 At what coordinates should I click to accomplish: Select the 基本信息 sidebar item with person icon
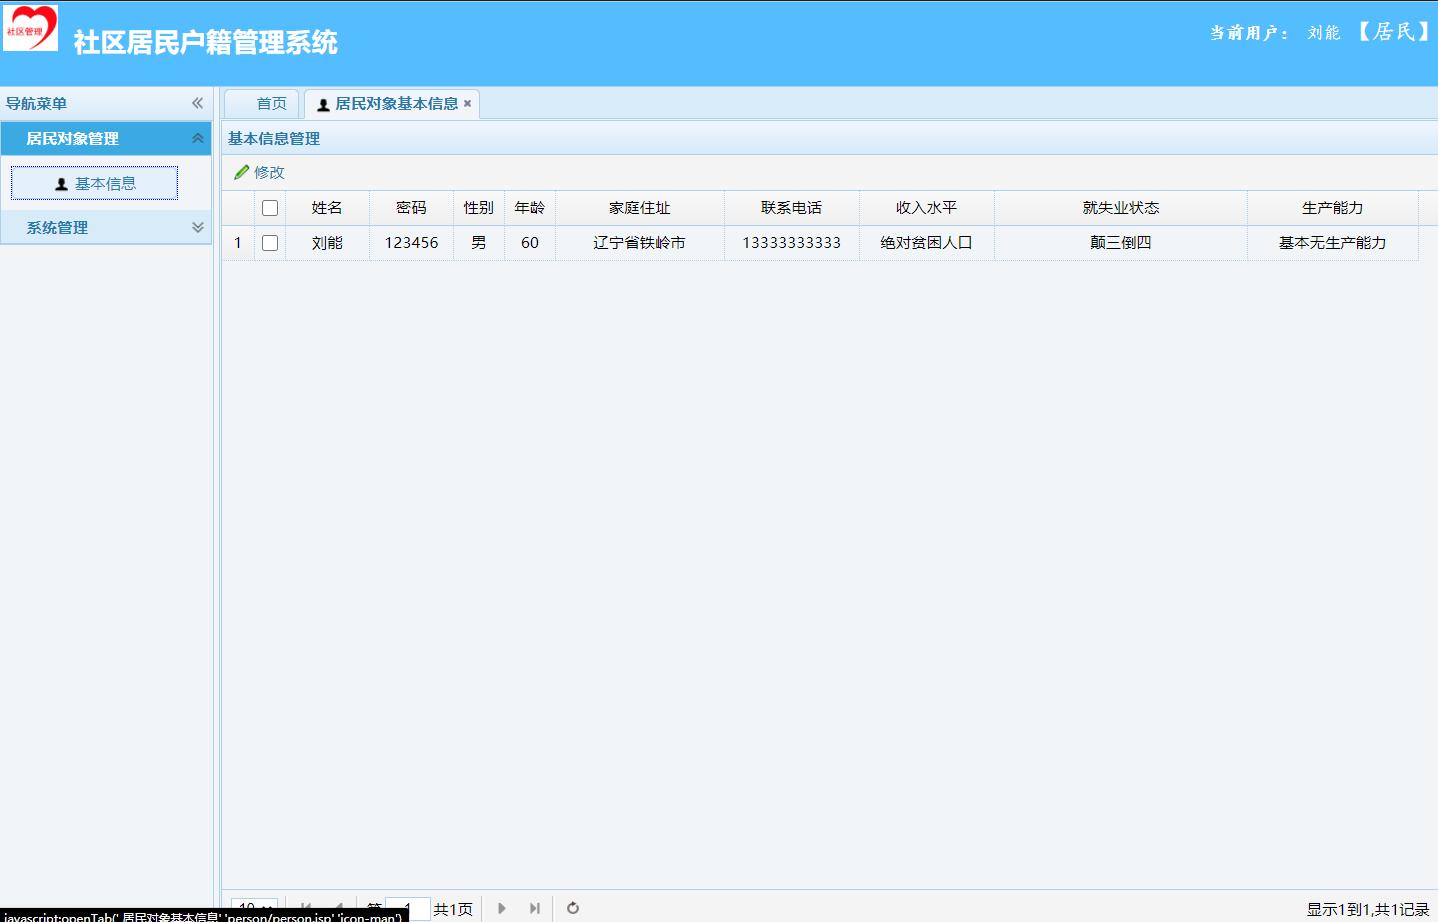tap(93, 182)
